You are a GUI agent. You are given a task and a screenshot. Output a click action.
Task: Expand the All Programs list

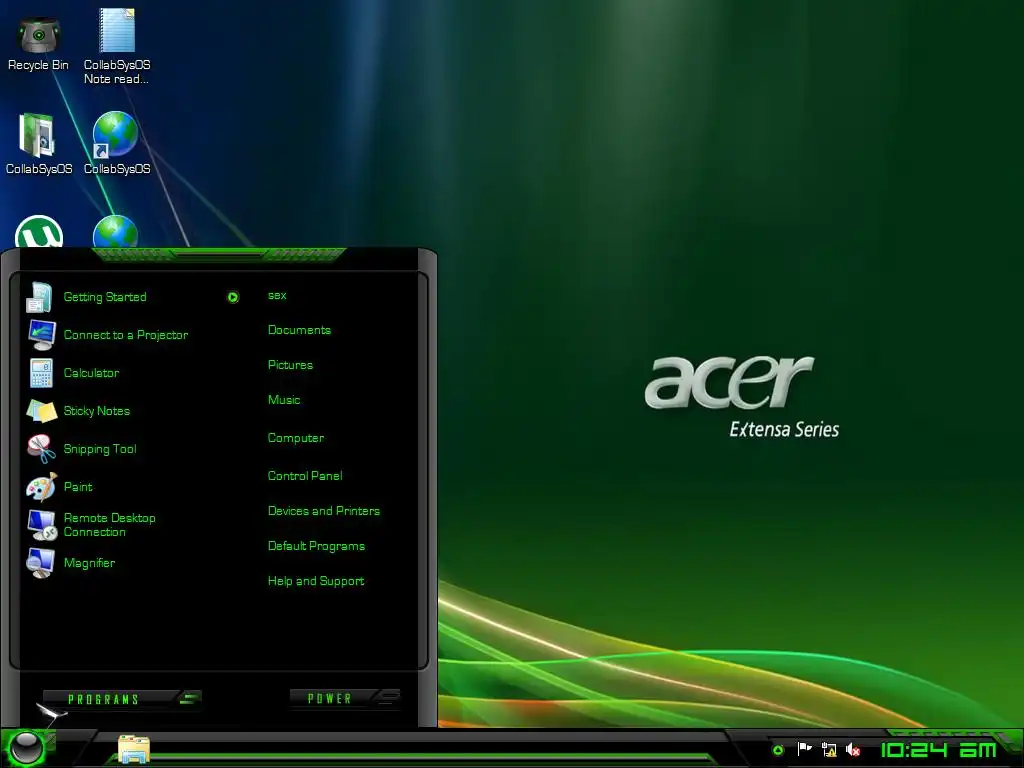pos(122,699)
